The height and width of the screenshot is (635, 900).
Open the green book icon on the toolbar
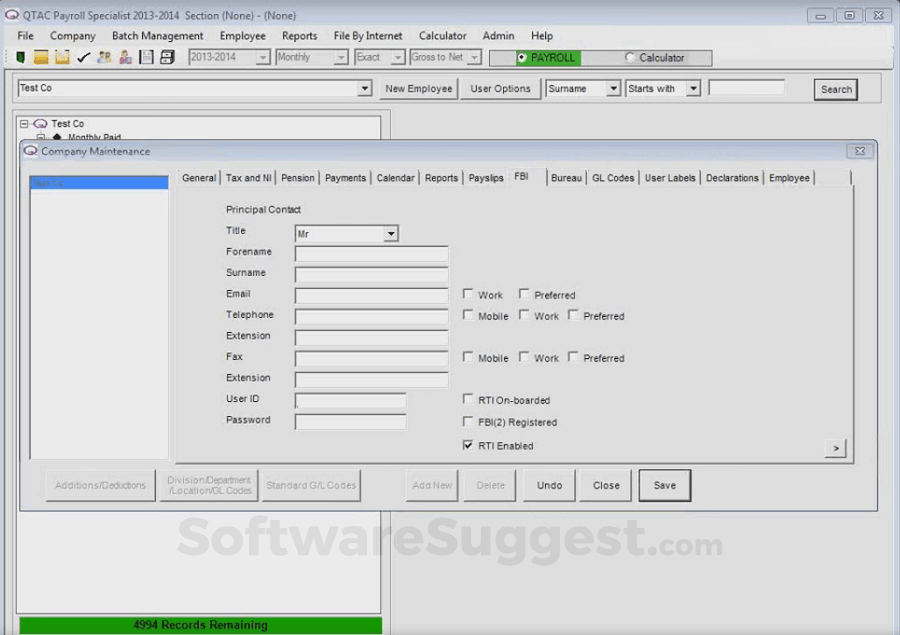(21, 57)
